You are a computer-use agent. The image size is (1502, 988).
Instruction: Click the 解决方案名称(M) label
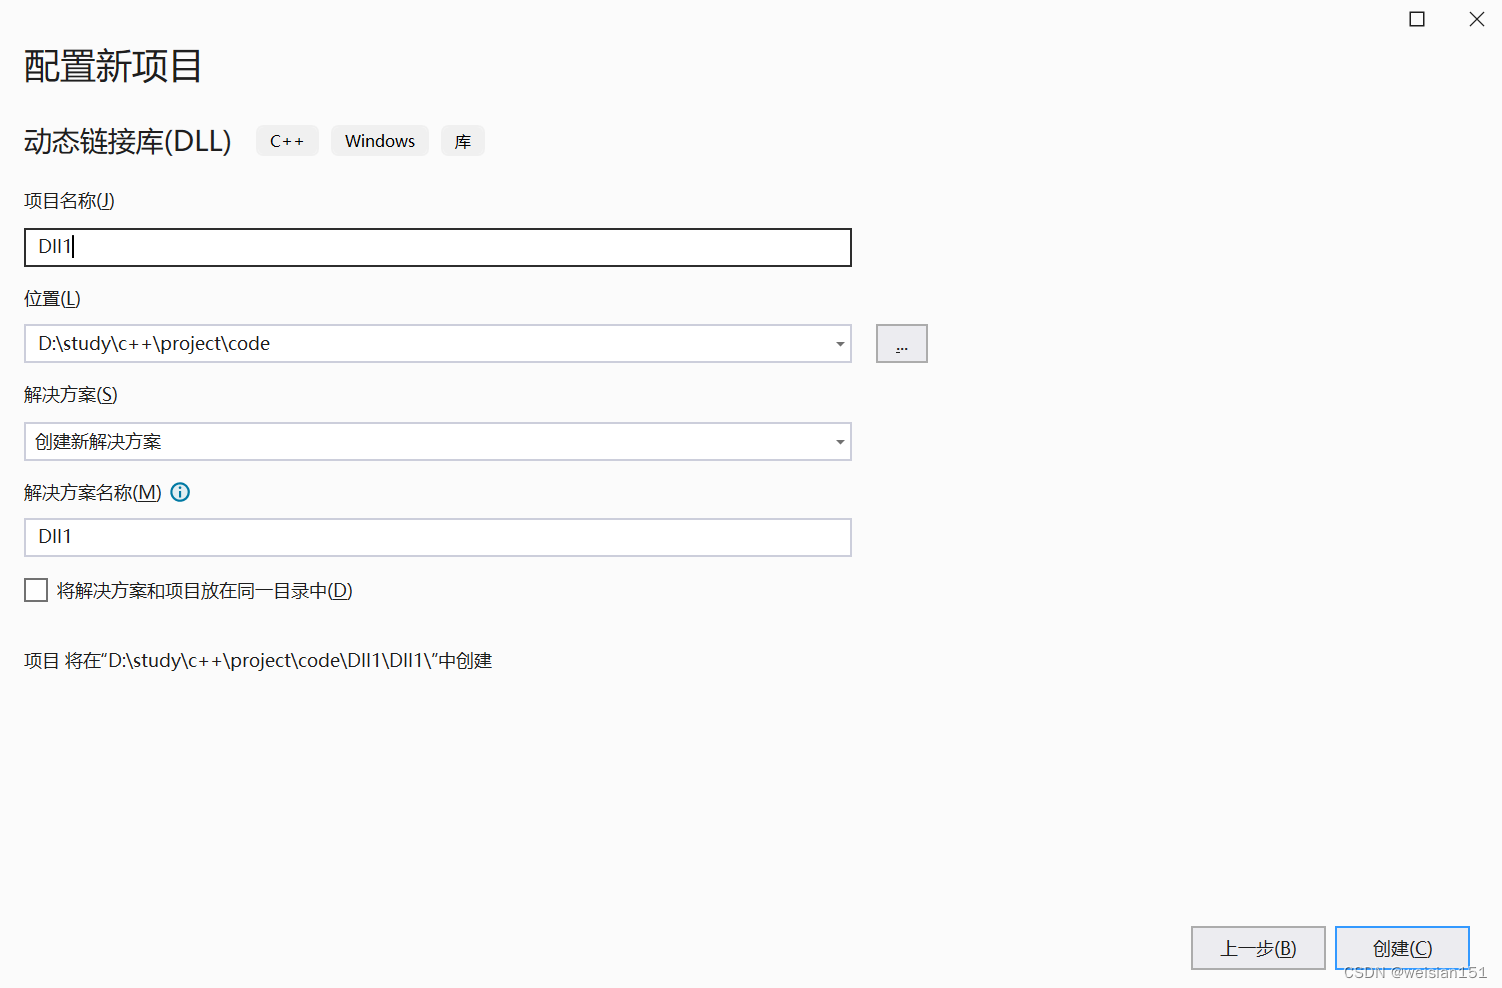pos(93,493)
